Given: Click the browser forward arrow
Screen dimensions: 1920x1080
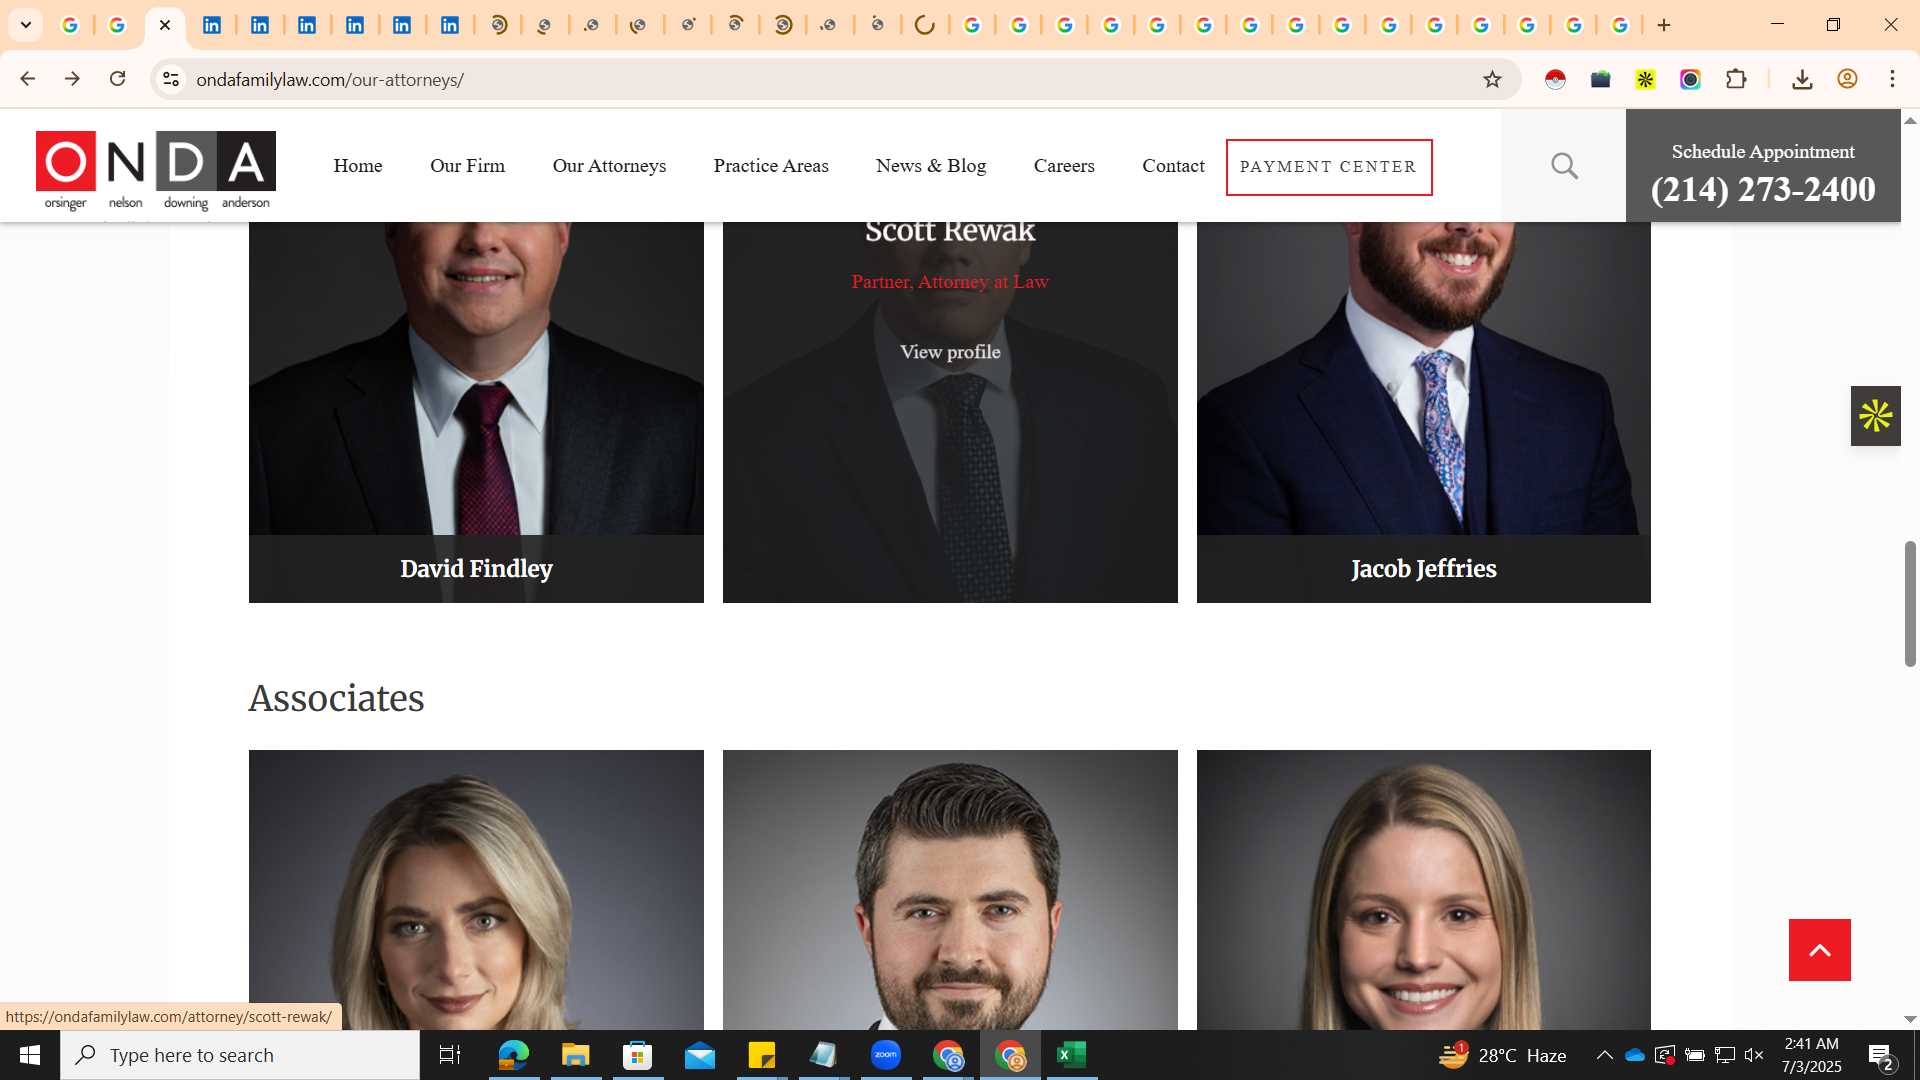Looking at the screenshot, I should (72, 79).
